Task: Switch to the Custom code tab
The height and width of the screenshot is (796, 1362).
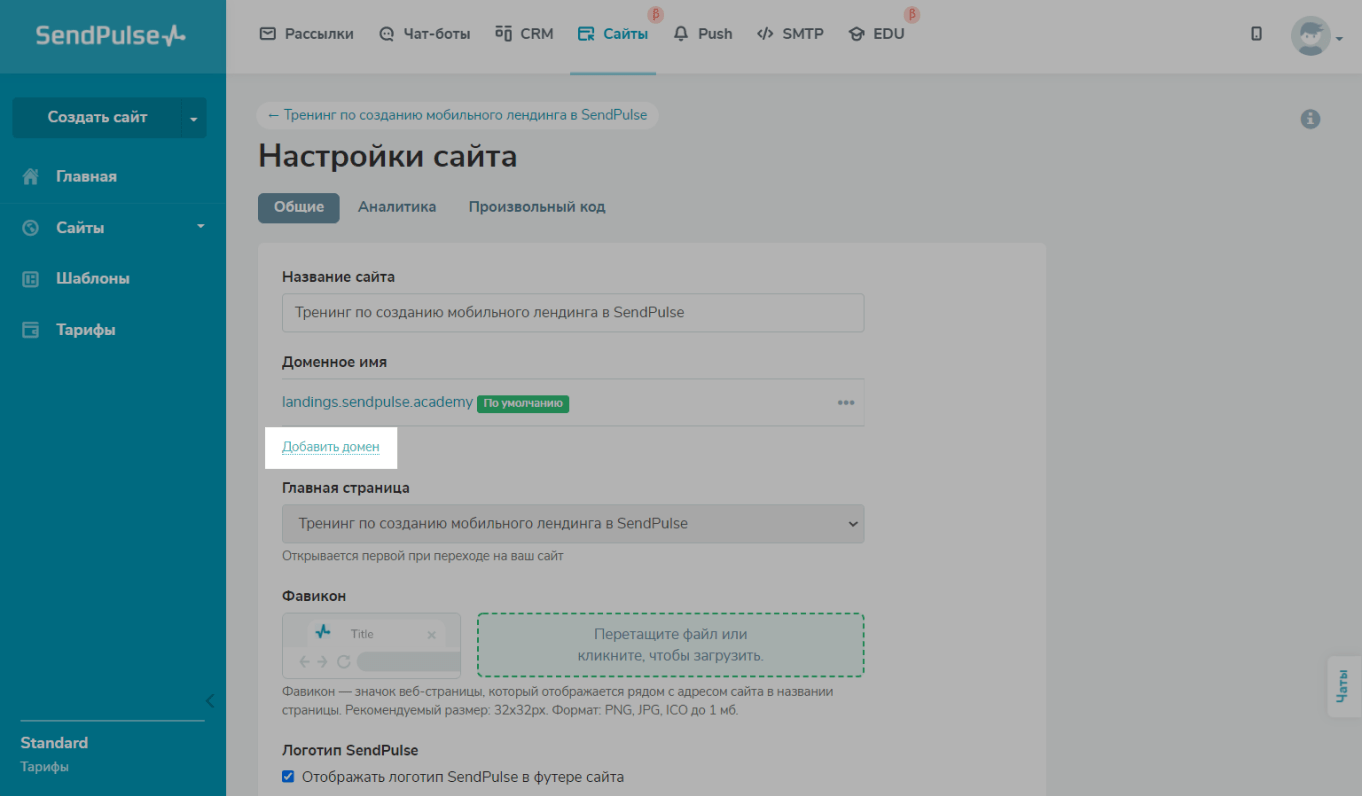Action: pos(537,207)
